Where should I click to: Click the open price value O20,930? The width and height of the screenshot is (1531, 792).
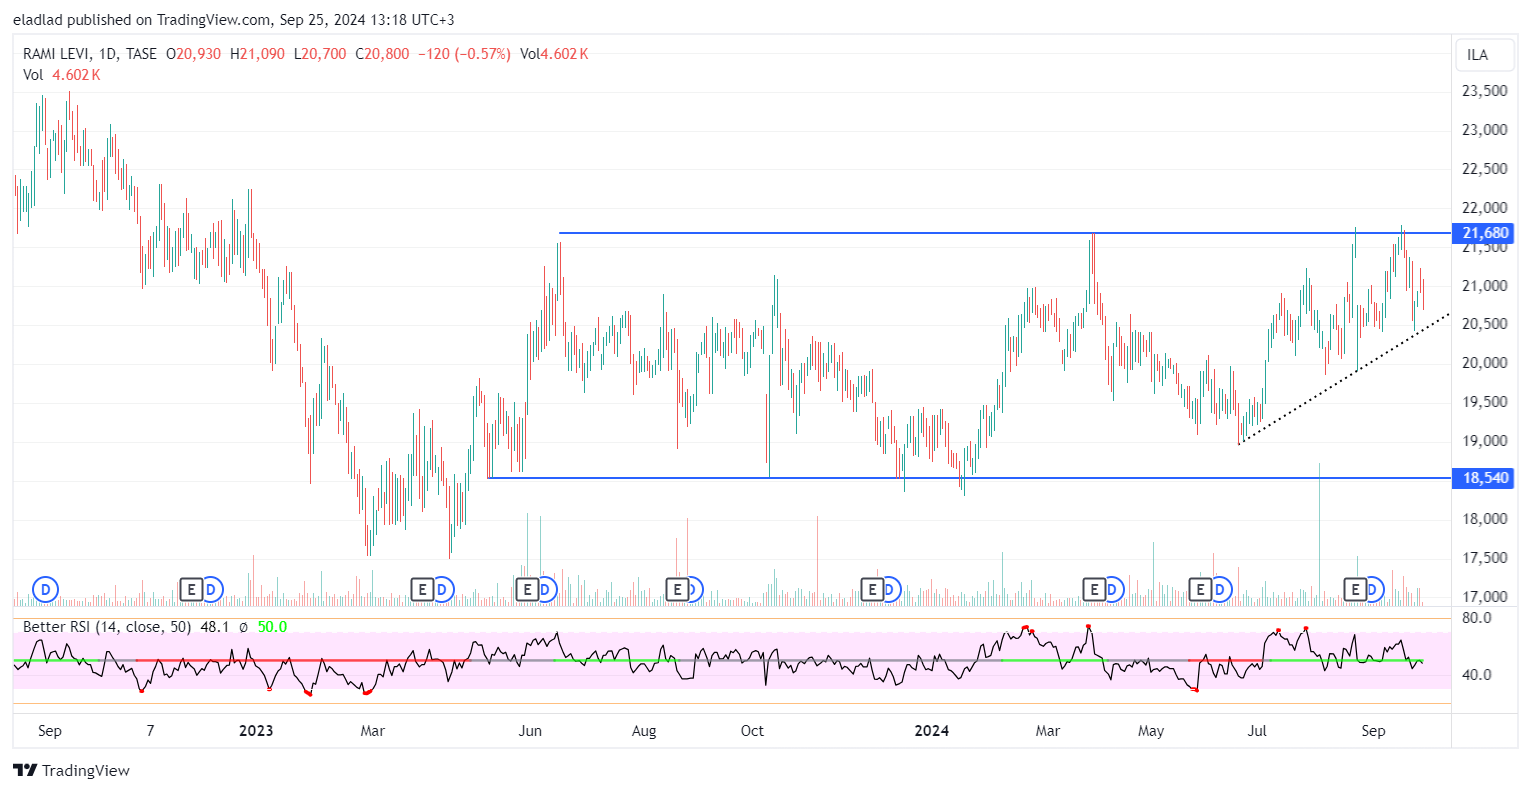[x=193, y=54]
